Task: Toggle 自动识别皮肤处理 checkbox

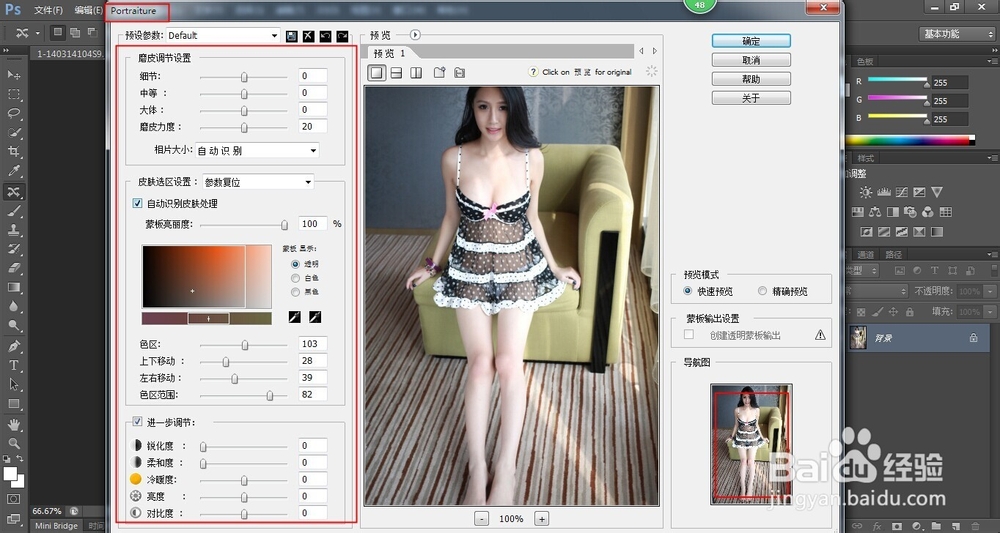Action: coord(137,203)
